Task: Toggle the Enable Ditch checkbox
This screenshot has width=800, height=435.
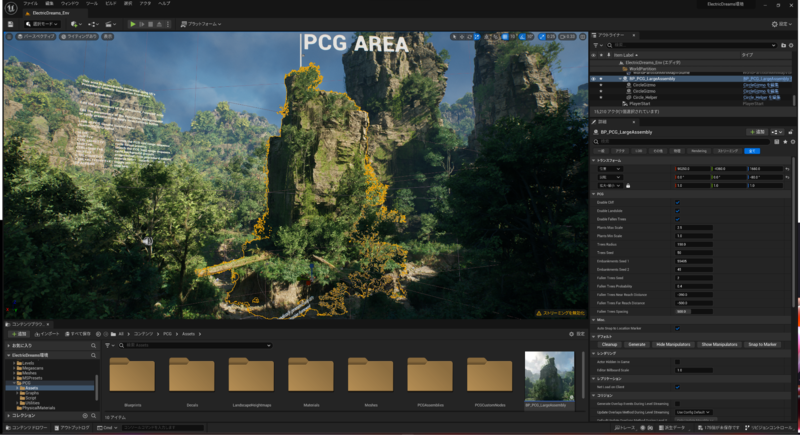Action: (677, 203)
